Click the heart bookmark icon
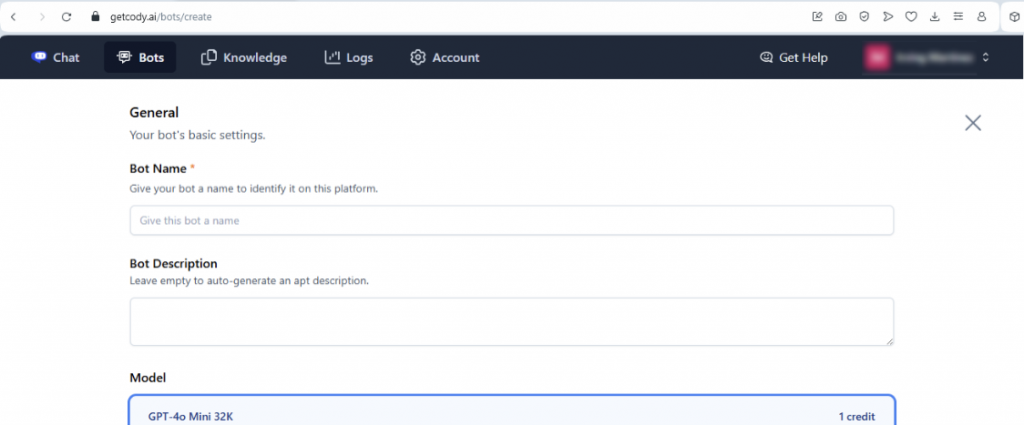 [x=911, y=17]
